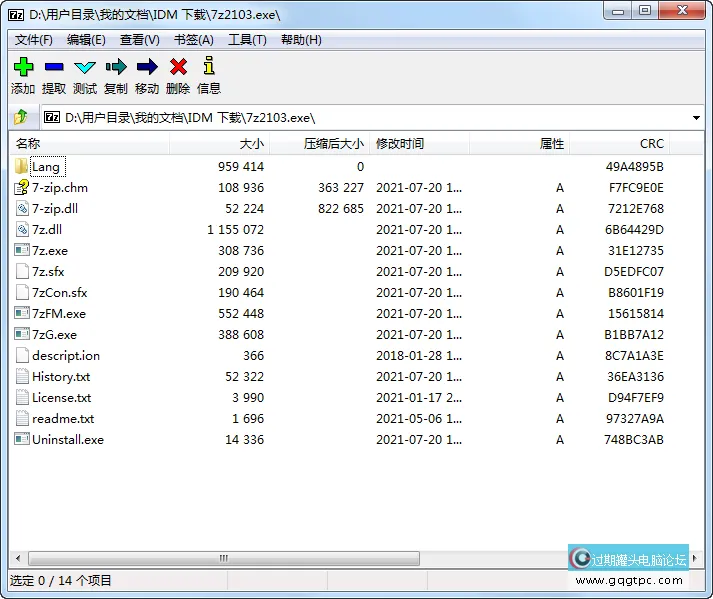
Task: Click the scrollbar right arrow
Action: coord(695,558)
